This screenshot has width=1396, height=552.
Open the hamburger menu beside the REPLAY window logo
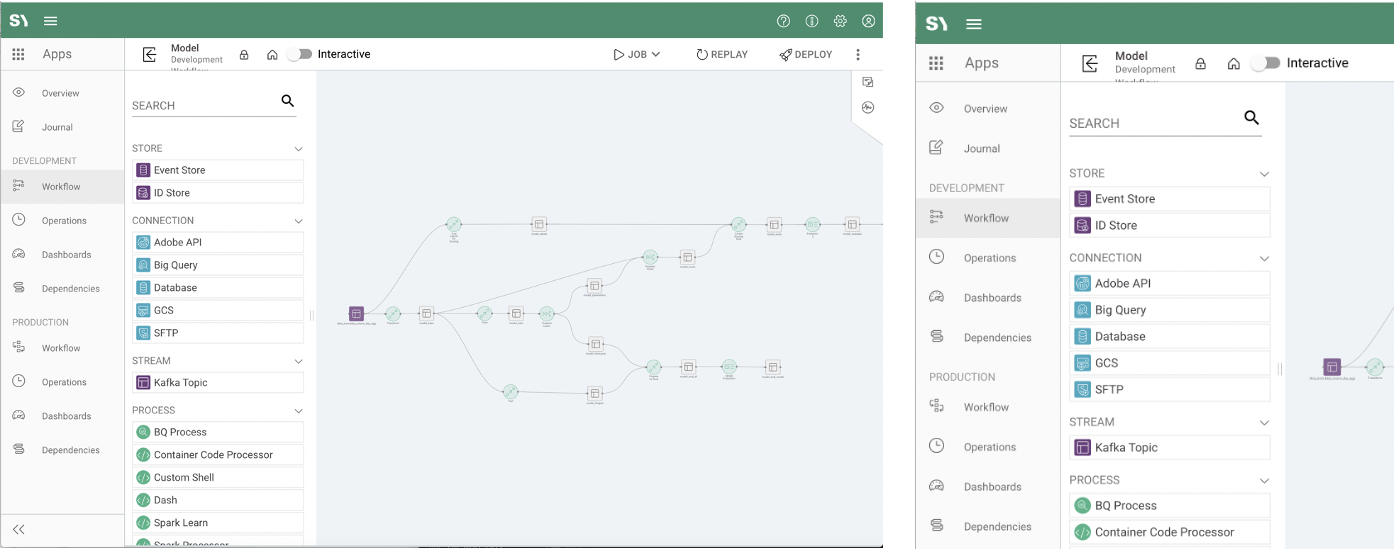coord(51,21)
